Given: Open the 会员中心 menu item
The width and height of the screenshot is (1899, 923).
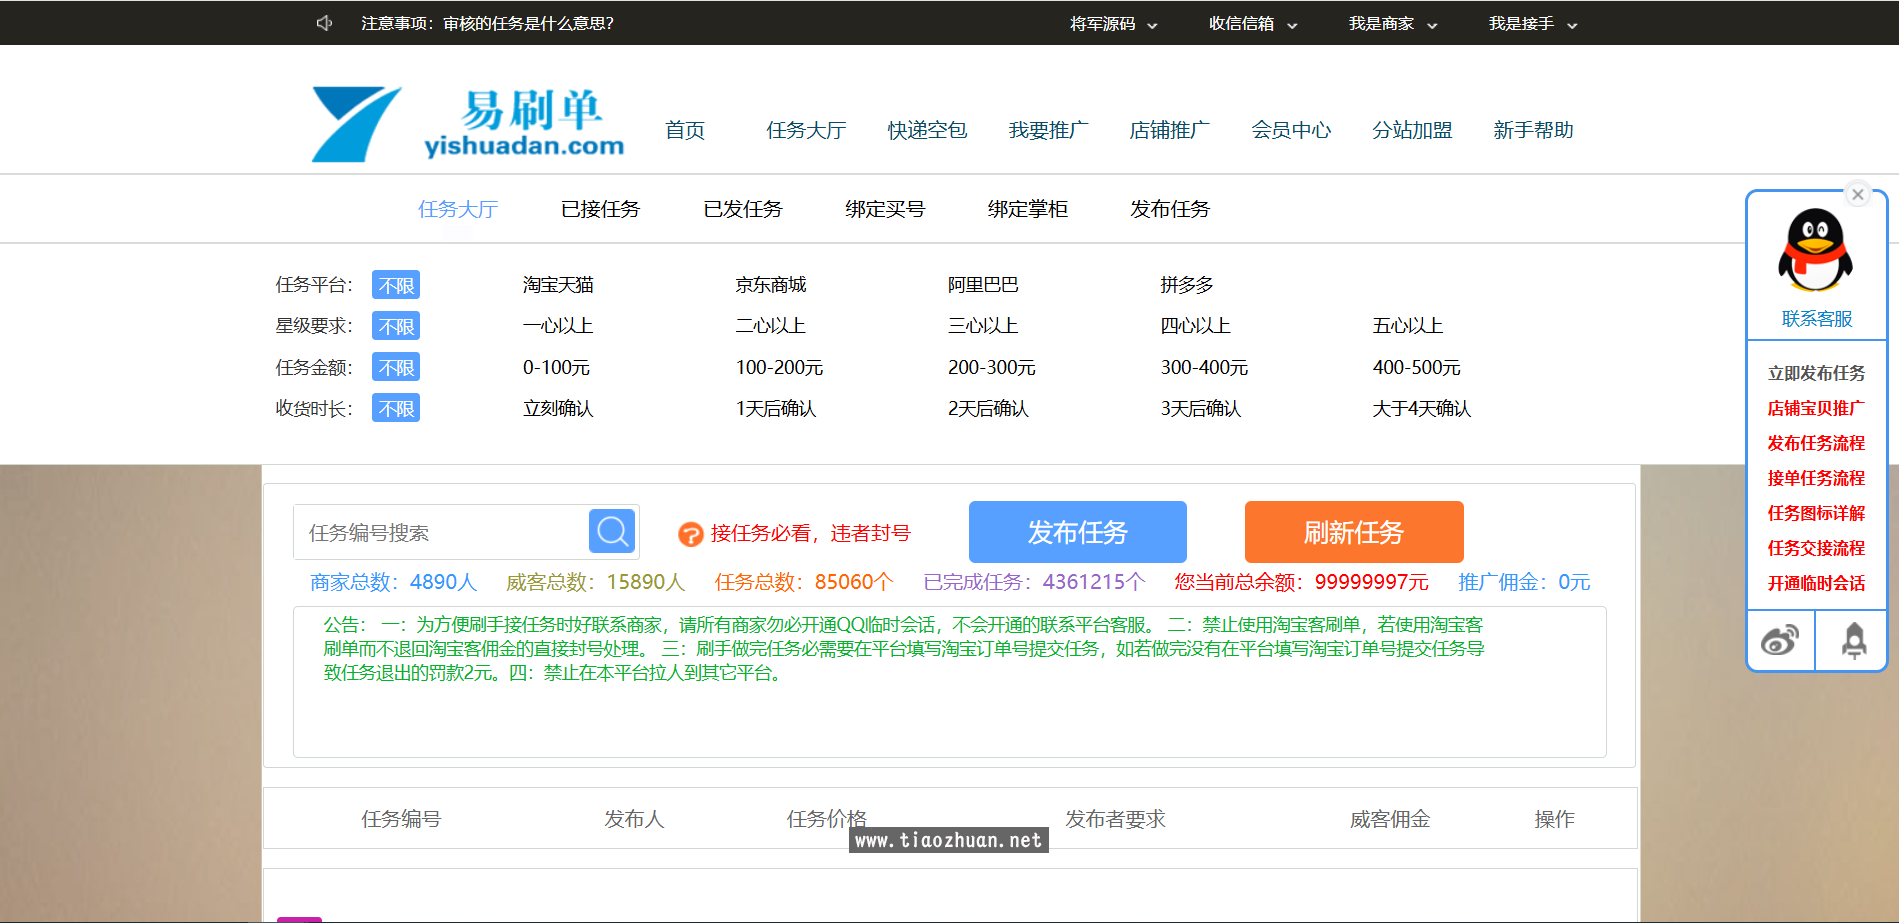Looking at the screenshot, I should (x=1291, y=130).
